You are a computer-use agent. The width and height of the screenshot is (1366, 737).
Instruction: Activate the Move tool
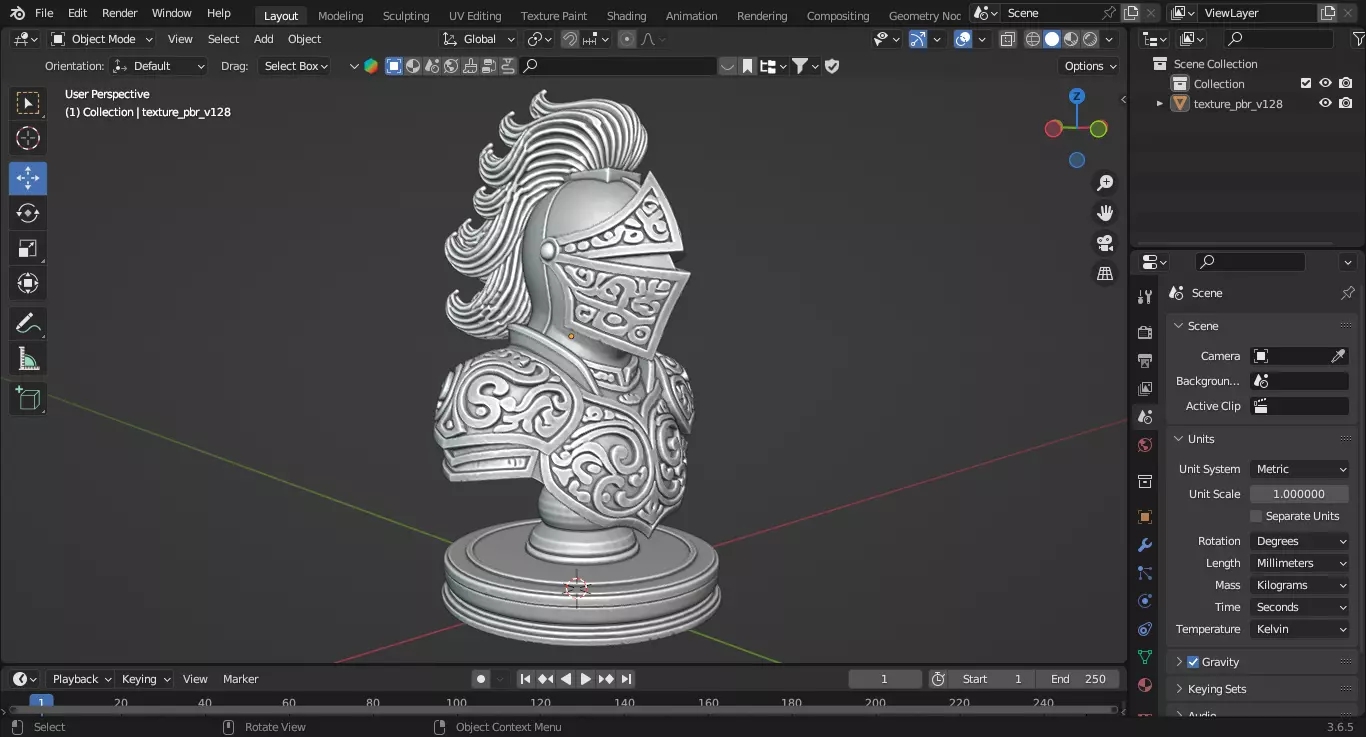[x=28, y=179]
